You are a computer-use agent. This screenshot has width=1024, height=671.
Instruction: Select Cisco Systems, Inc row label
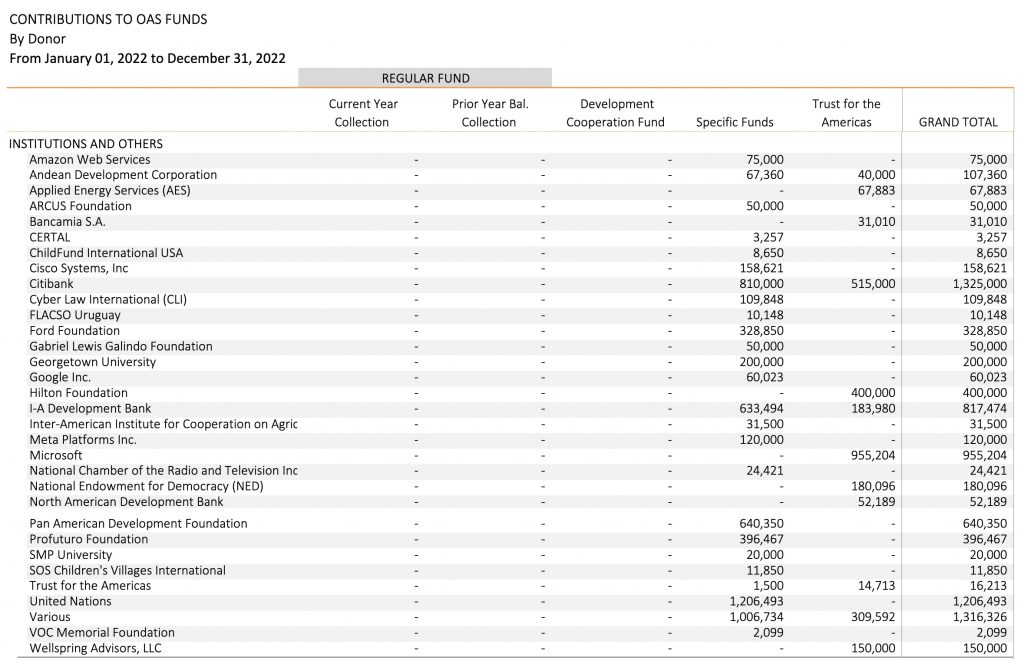coord(78,269)
